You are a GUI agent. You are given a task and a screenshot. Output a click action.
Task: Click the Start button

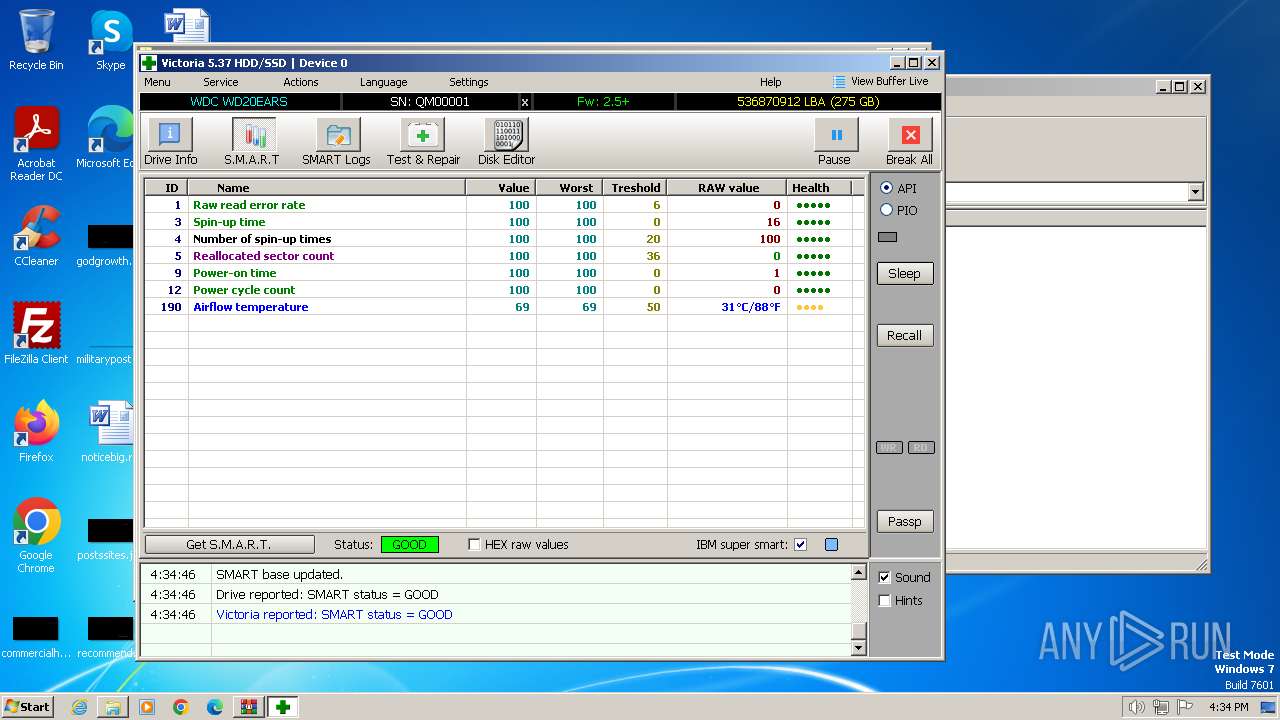[x=27, y=707]
